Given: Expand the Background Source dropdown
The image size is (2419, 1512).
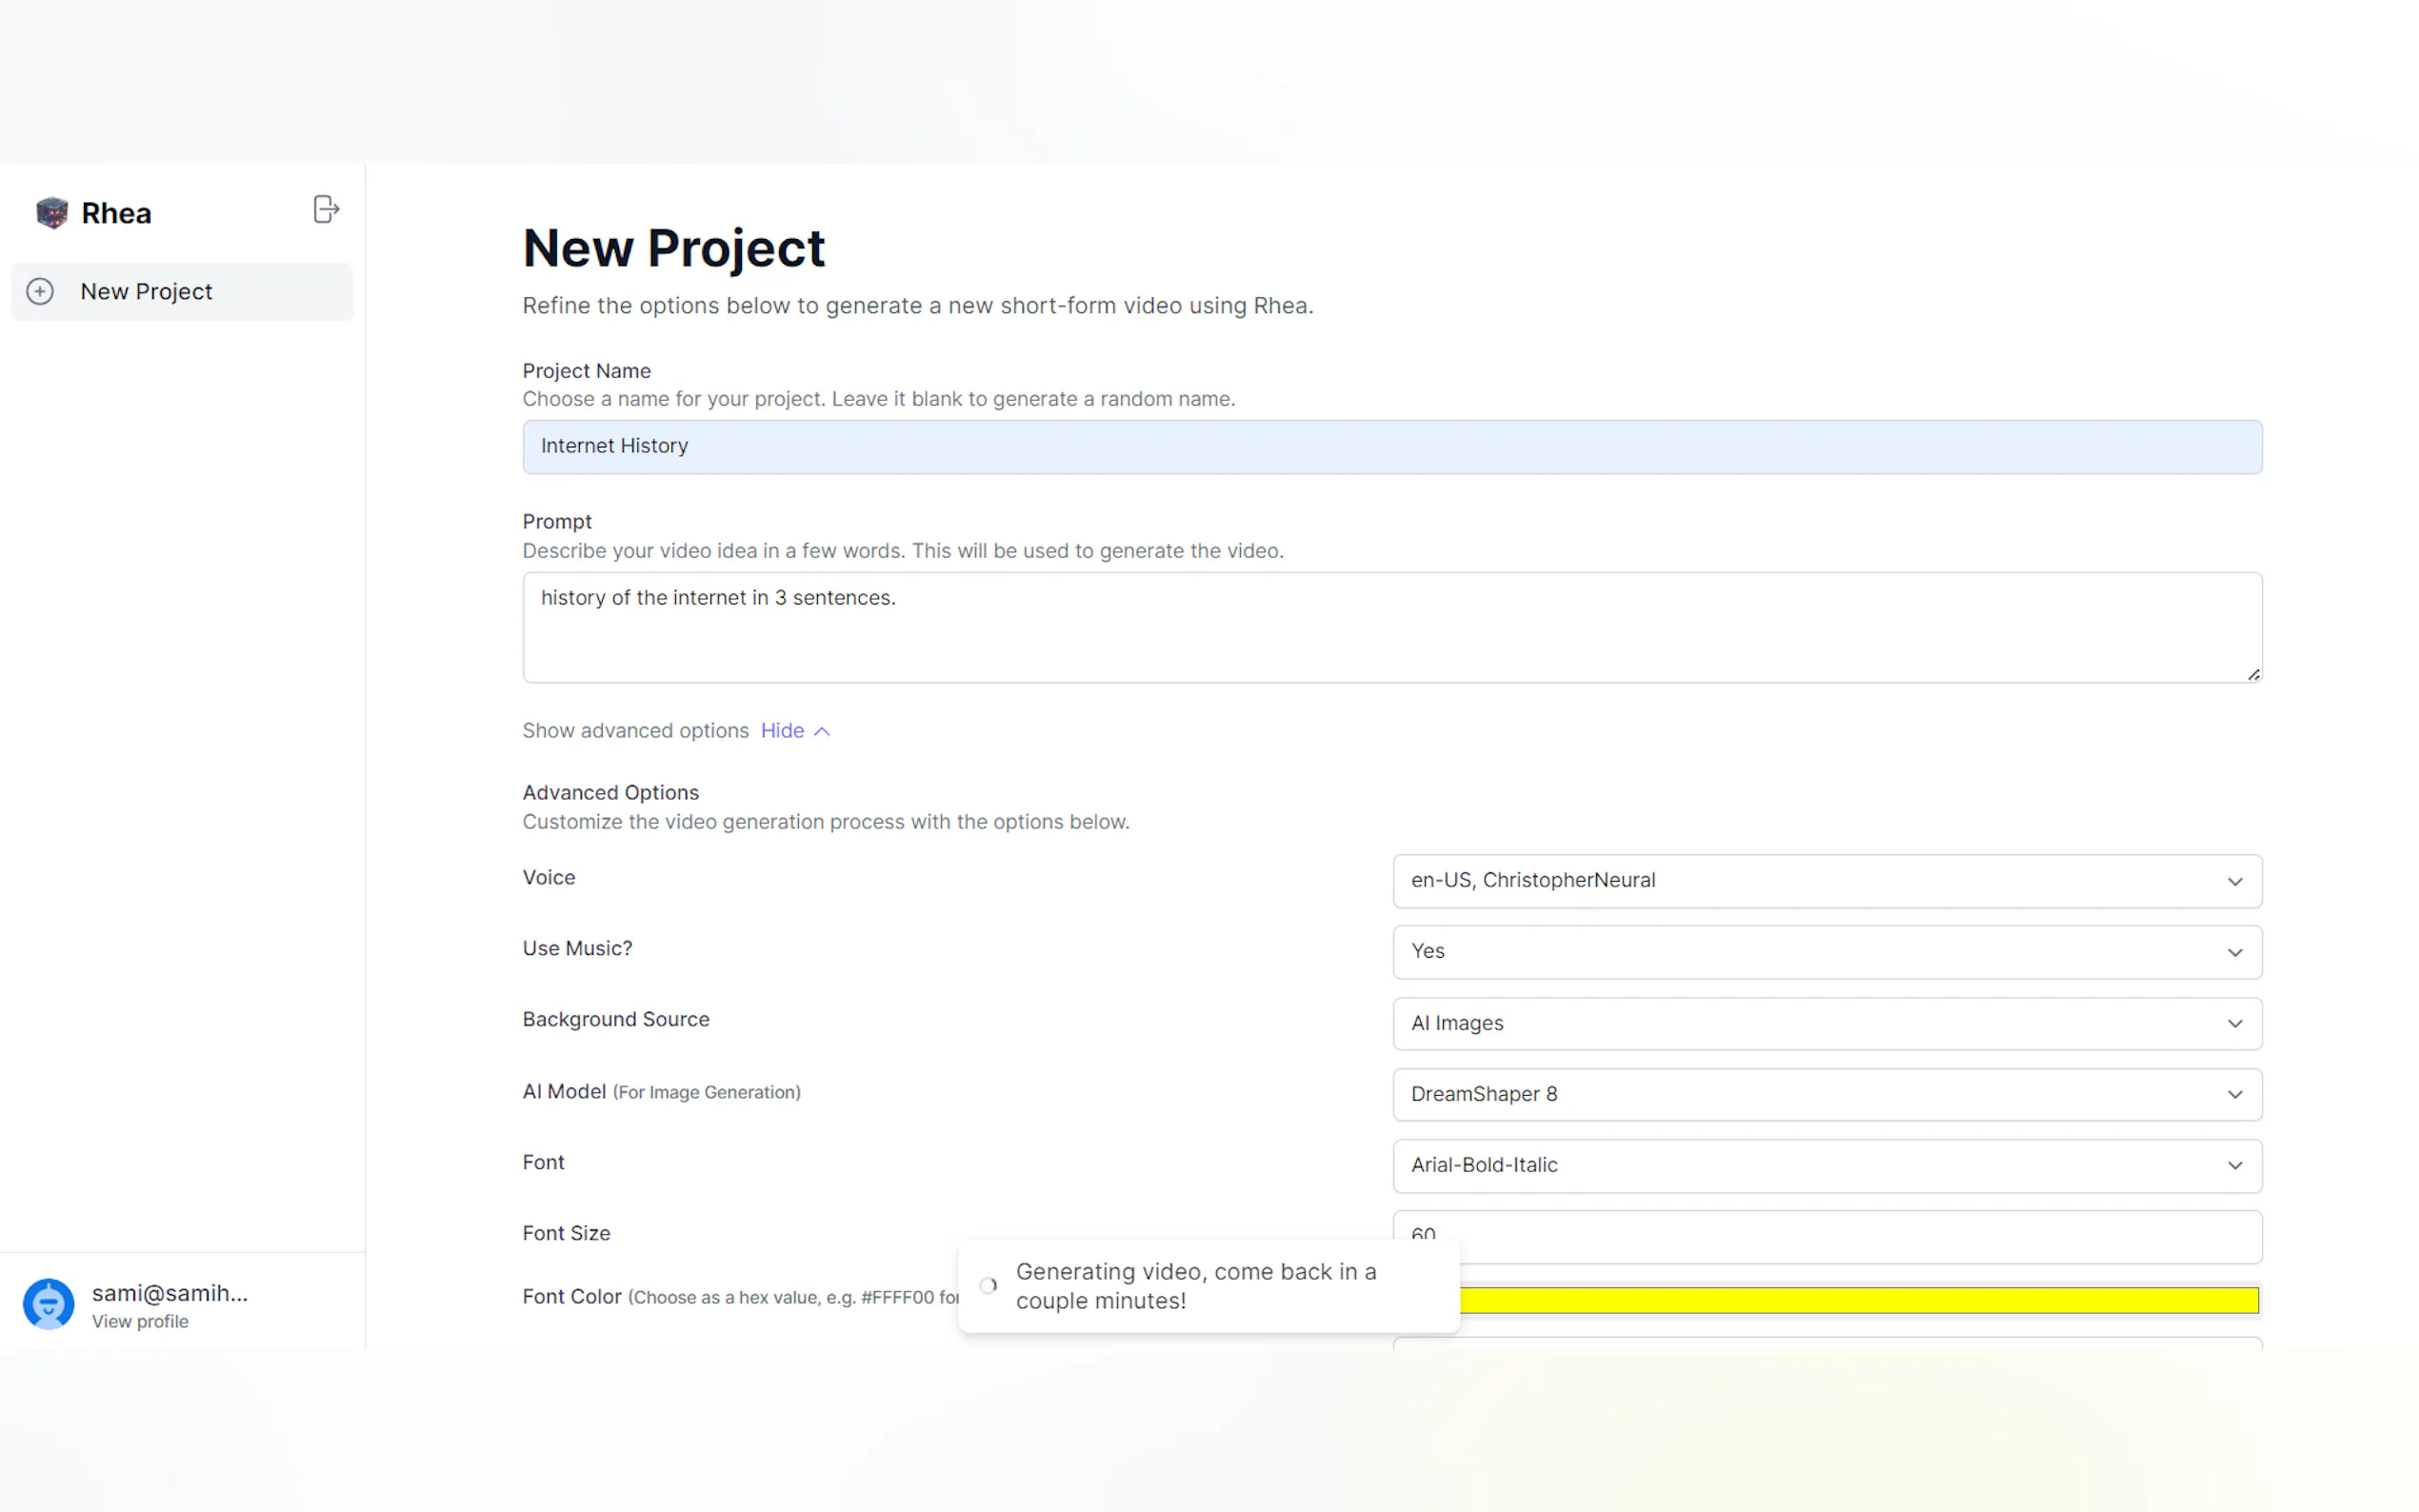Looking at the screenshot, I should [1826, 1023].
